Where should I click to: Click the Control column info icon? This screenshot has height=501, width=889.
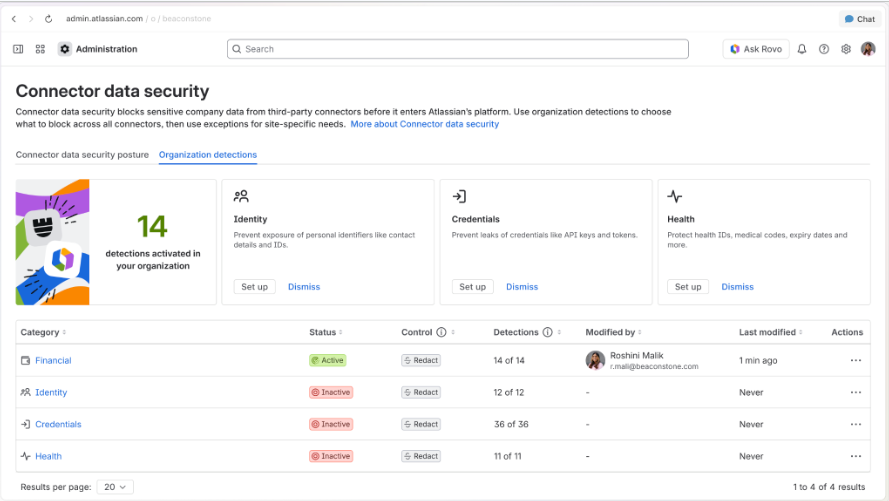click(x=441, y=332)
